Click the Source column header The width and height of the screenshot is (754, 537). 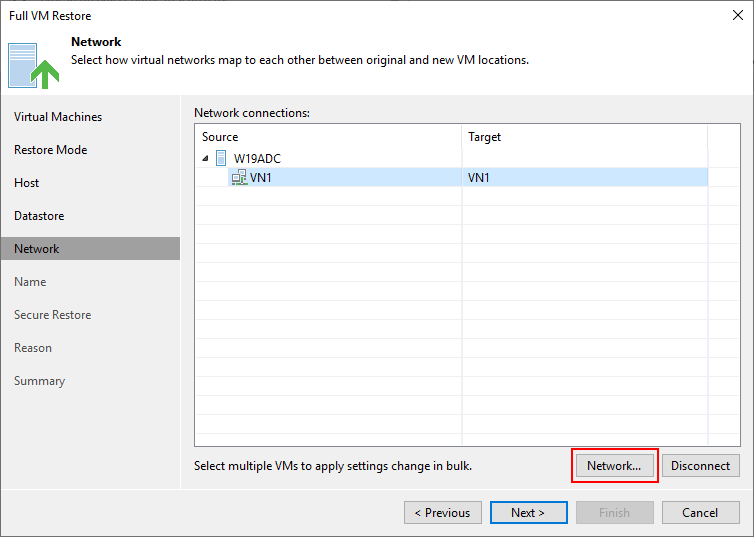328,137
